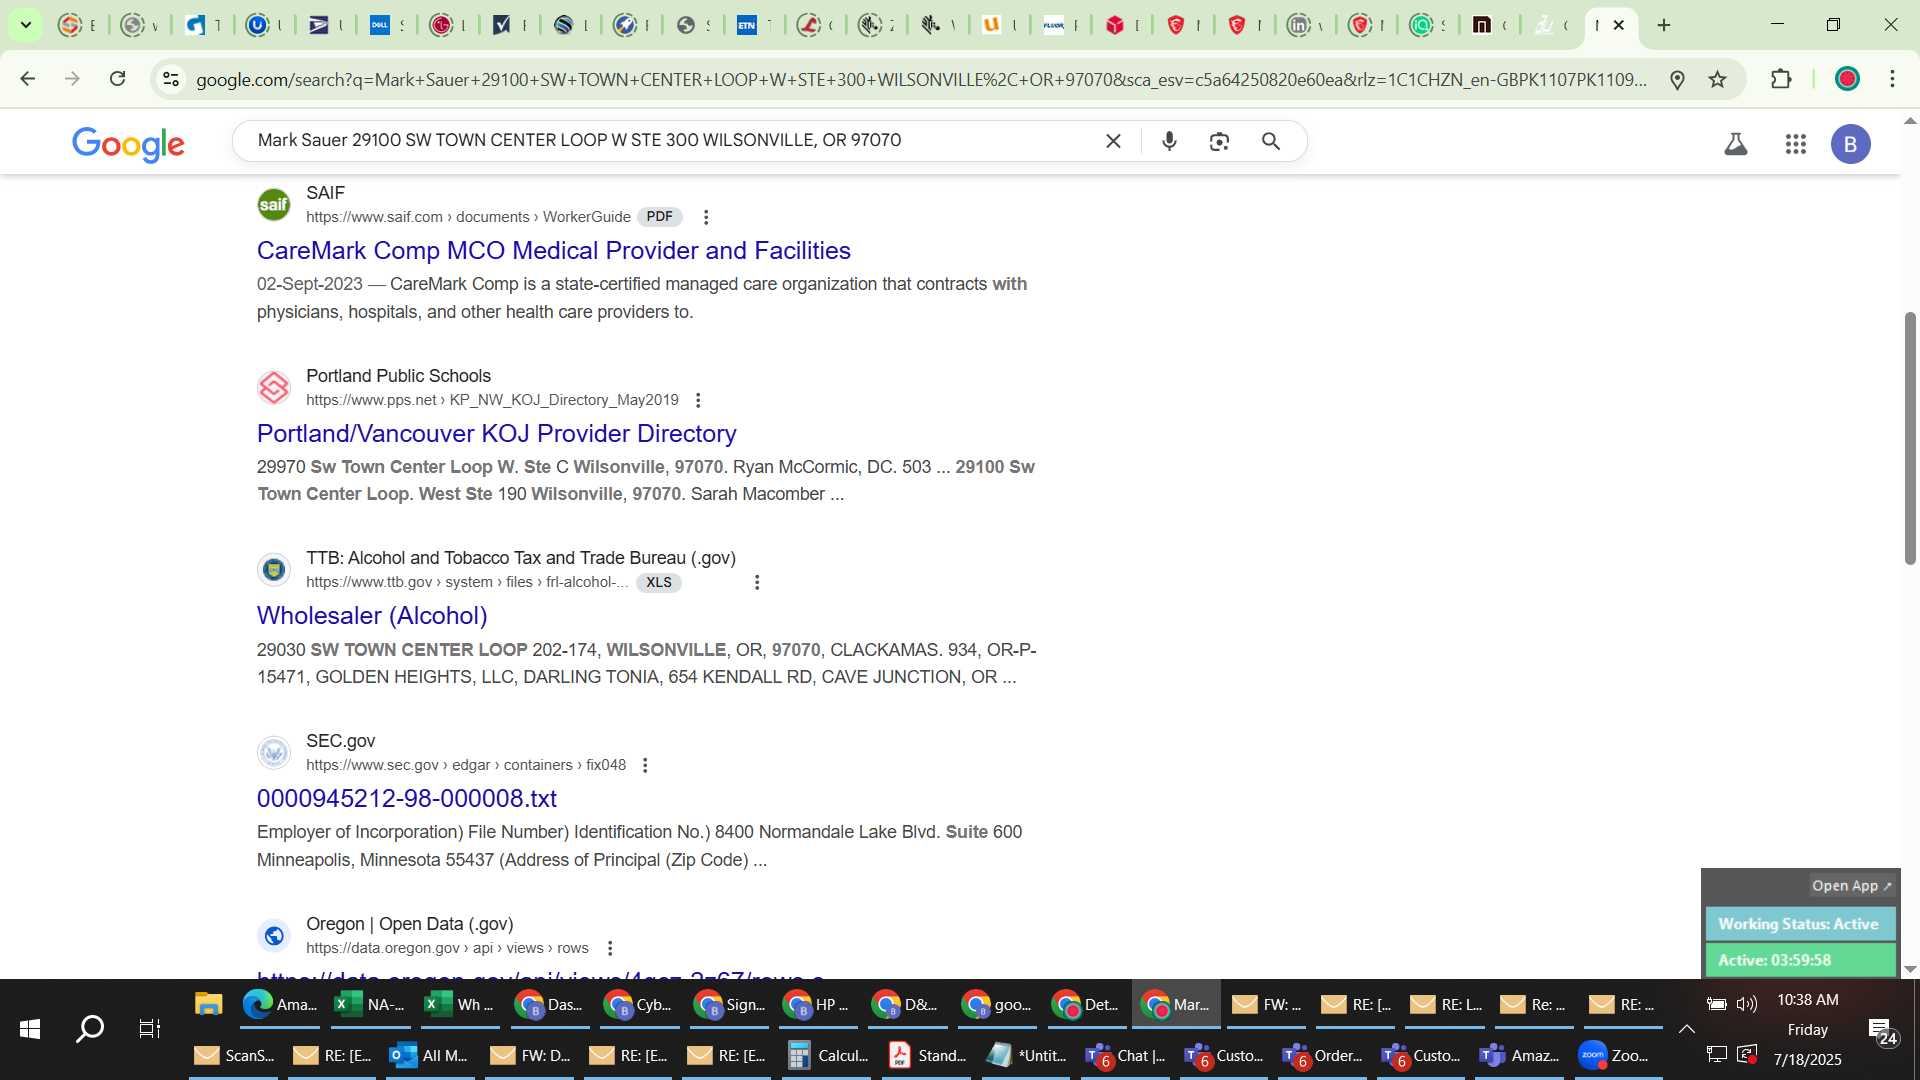
Task: Open Task View from the taskbar
Action: click(150, 1029)
